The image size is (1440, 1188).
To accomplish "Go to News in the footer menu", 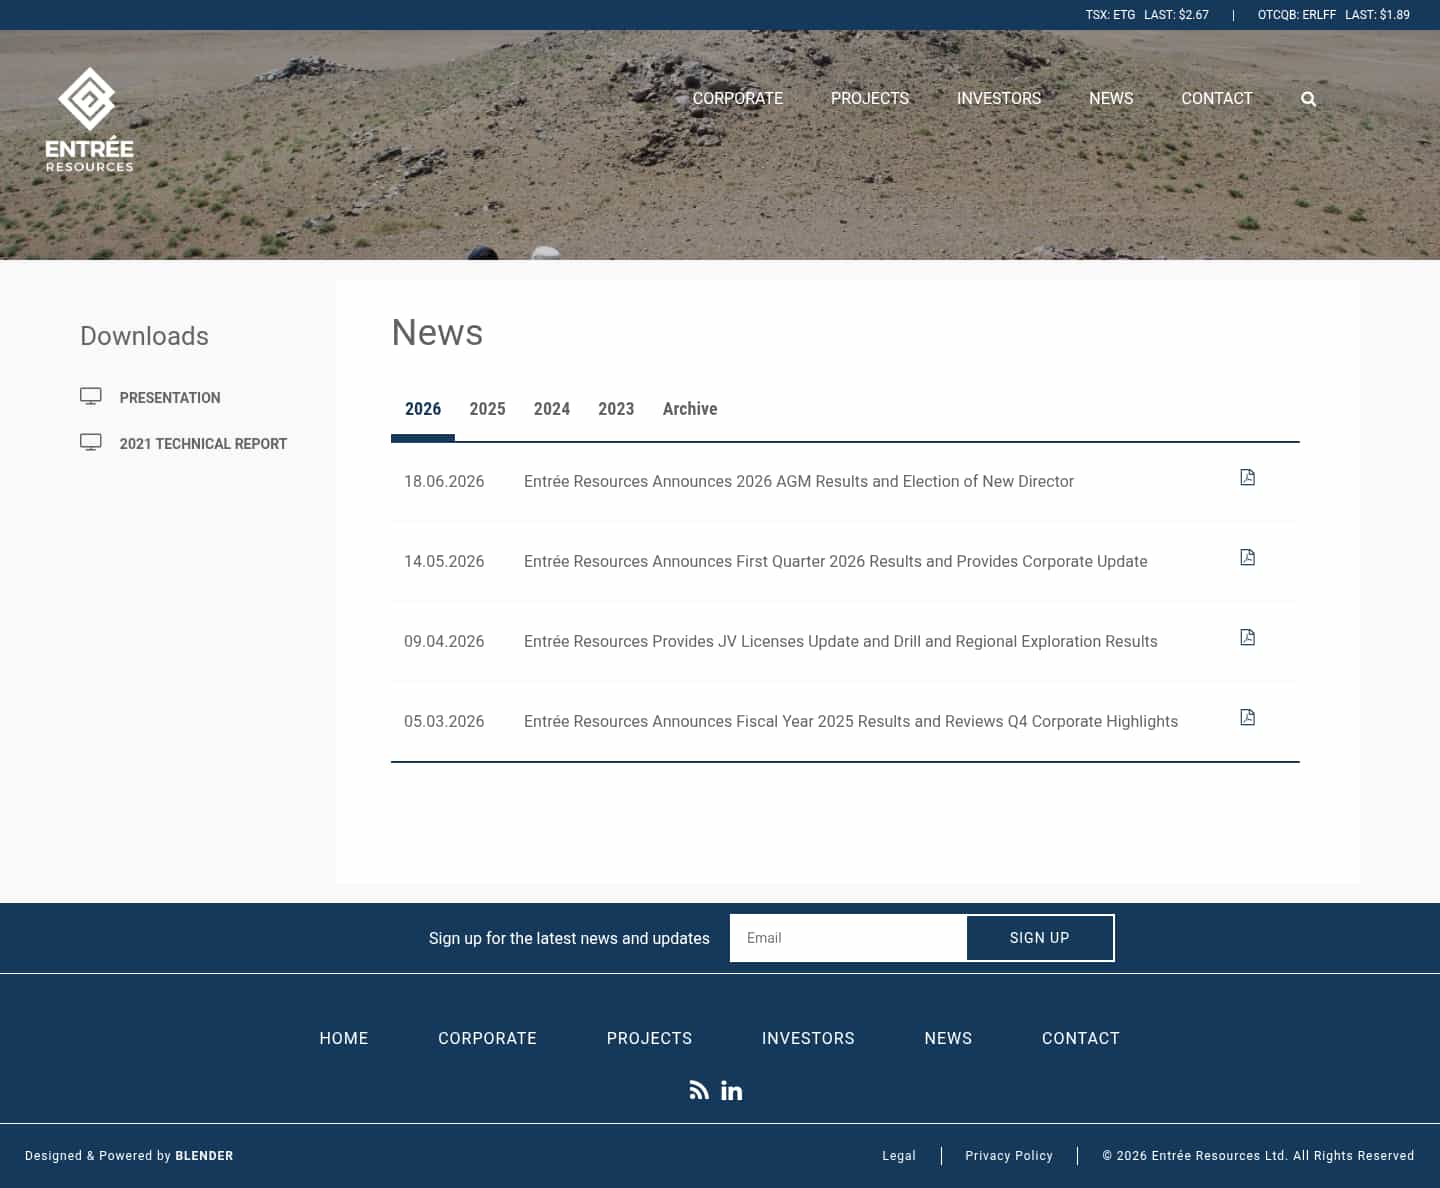I will 948,1038.
